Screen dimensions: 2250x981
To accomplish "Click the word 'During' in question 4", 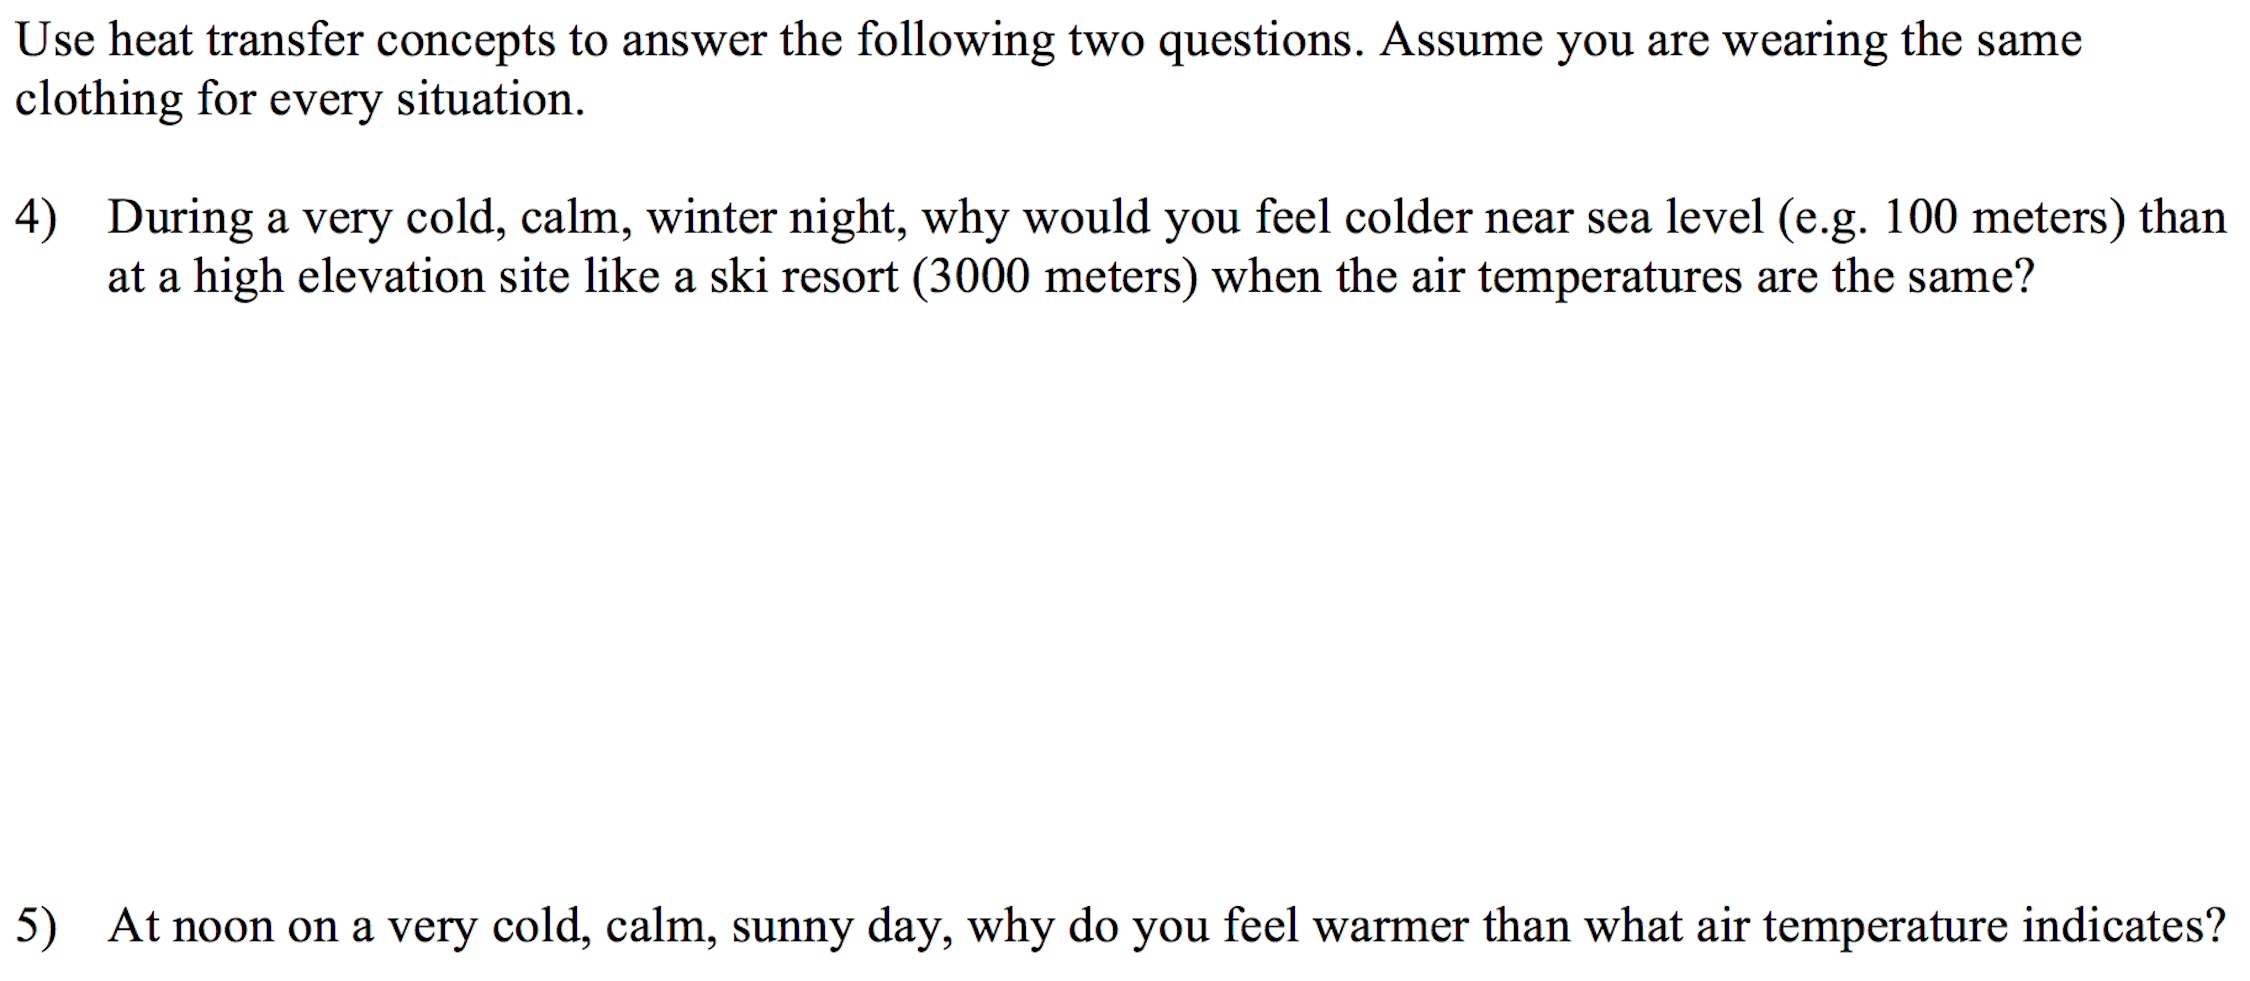I will [x=180, y=218].
